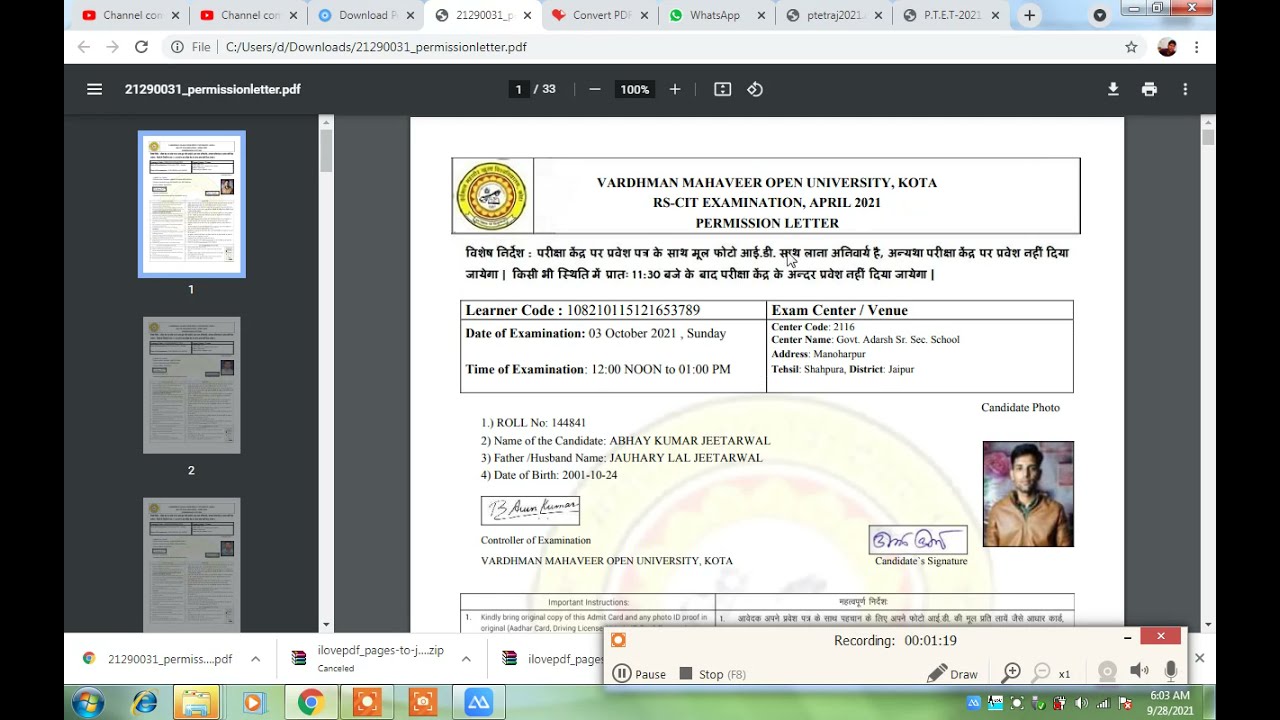The image size is (1280, 720).
Task: Close the Chrome downloads bar
Action: 1199,658
